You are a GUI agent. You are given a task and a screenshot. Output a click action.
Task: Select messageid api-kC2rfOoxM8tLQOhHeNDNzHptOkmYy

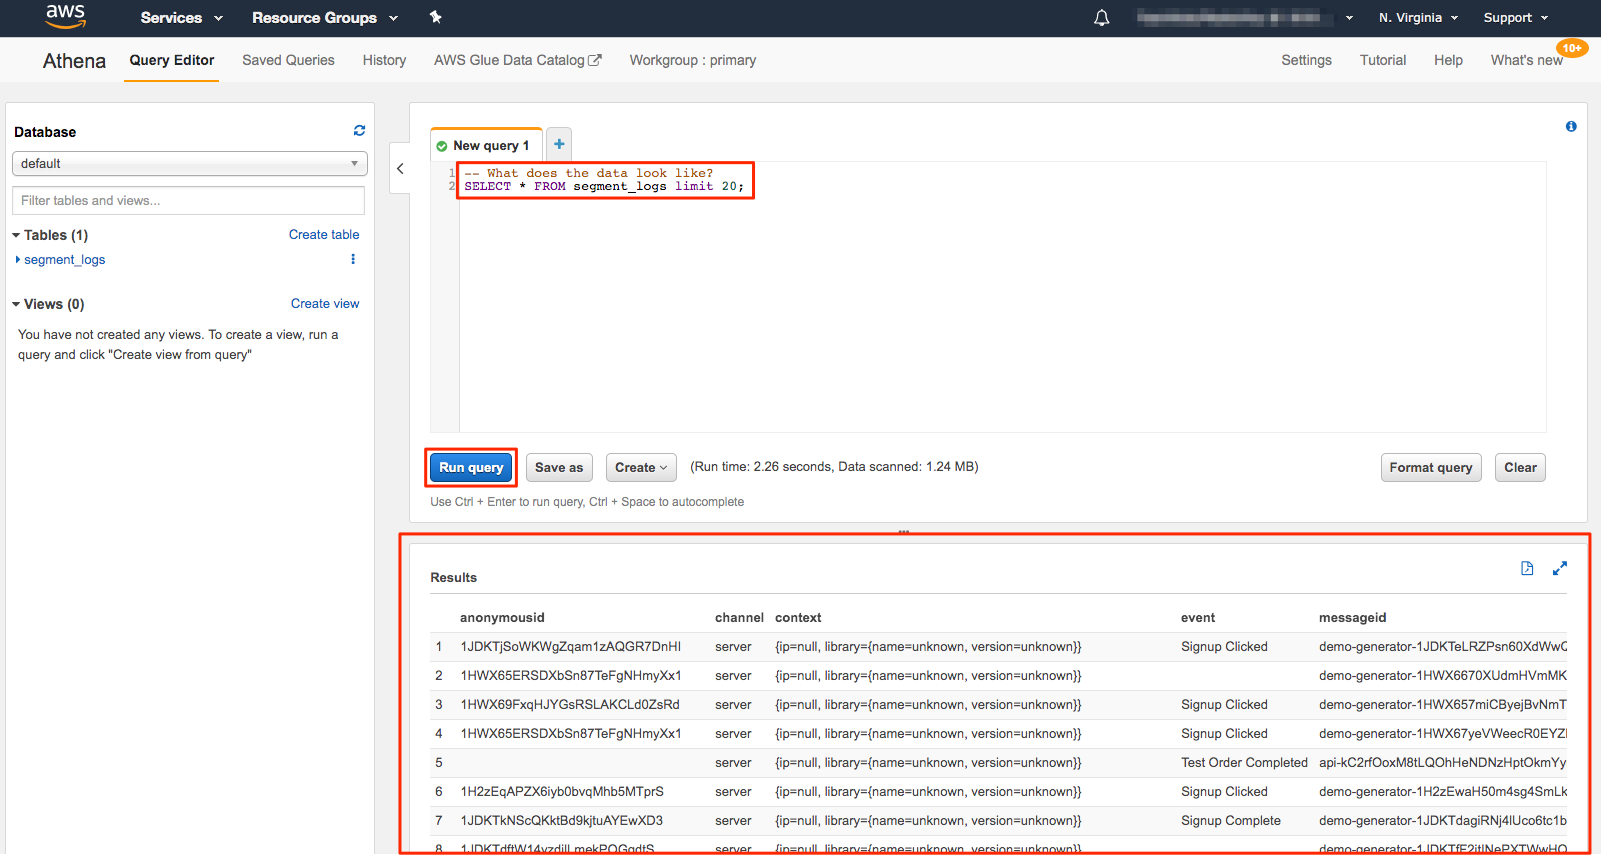coord(1442,763)
